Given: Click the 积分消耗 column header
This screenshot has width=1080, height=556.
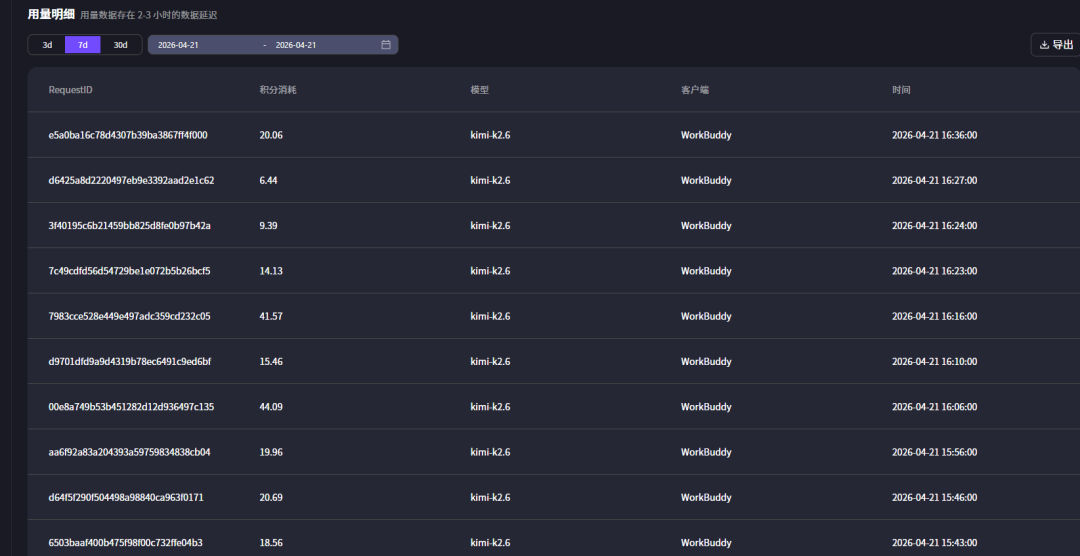Looking at the screenshot, I should 278,90.
